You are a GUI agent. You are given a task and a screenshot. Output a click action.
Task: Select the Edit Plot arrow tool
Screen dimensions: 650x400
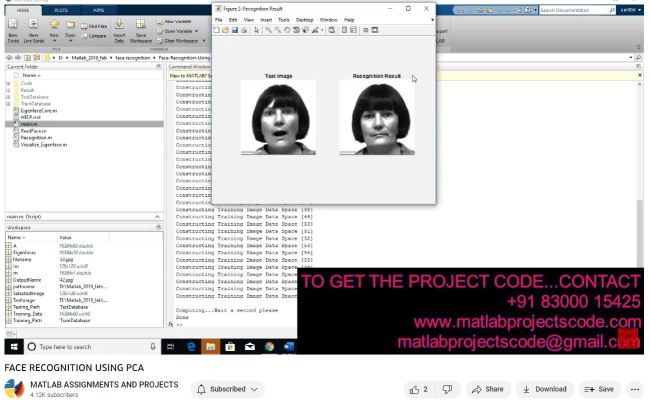257,30
